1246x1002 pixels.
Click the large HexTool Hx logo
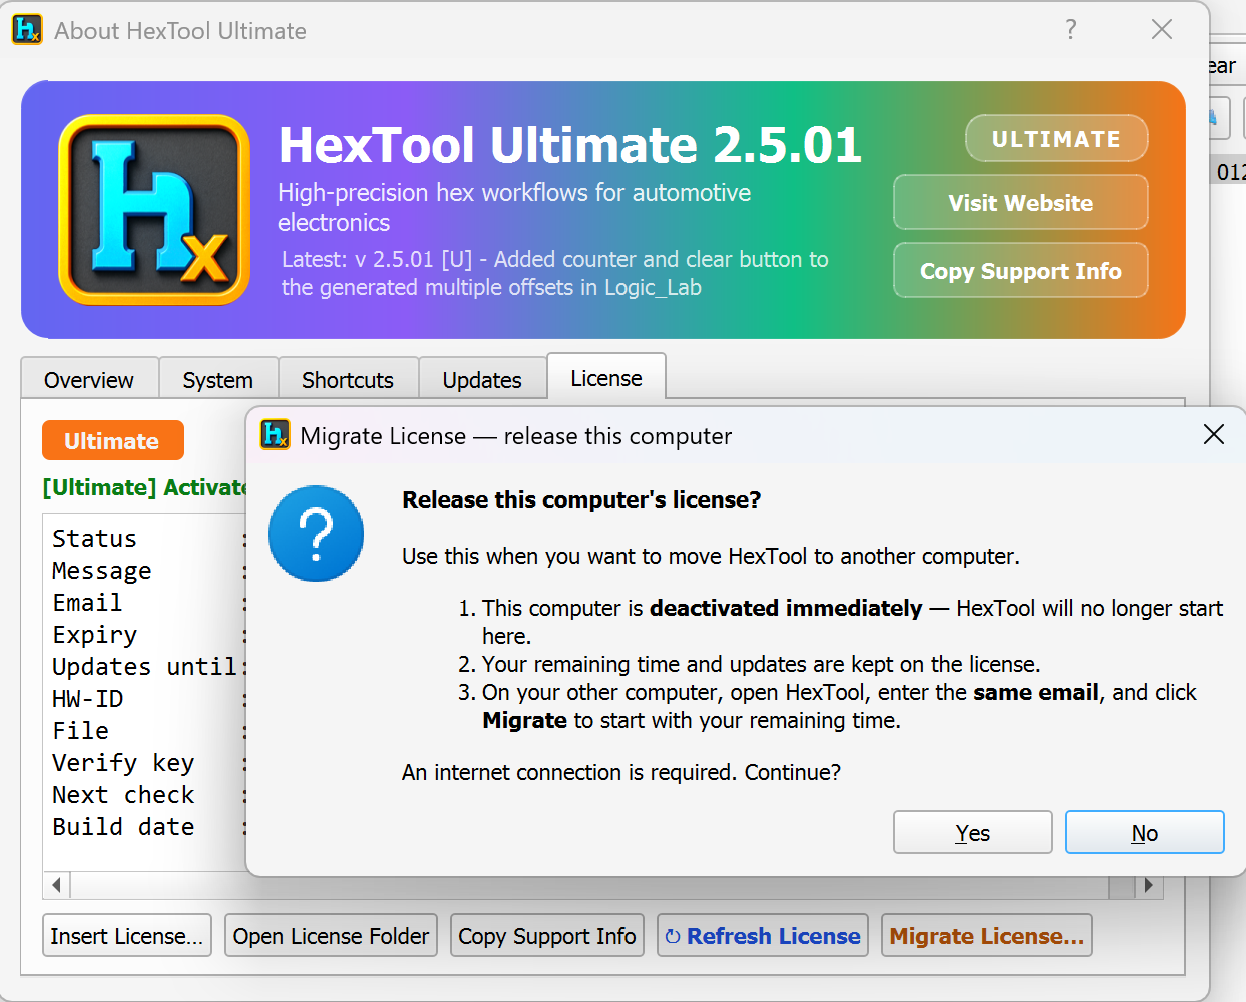[x=154, y=209]
